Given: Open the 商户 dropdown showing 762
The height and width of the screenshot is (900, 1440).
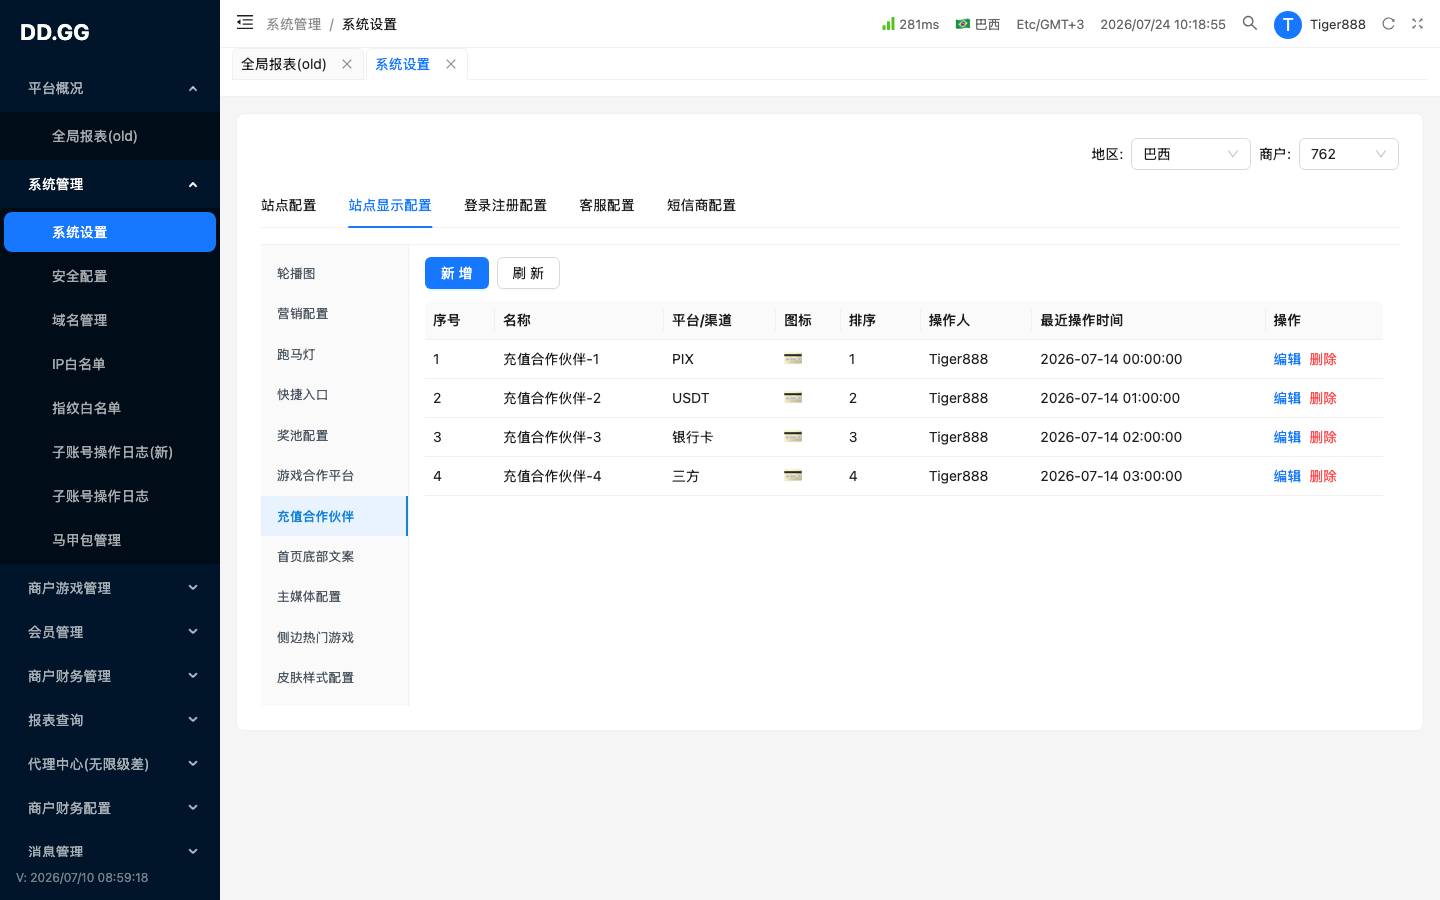Looking at the screenshot, I should pyautogui.click(x=1348, y=154).
